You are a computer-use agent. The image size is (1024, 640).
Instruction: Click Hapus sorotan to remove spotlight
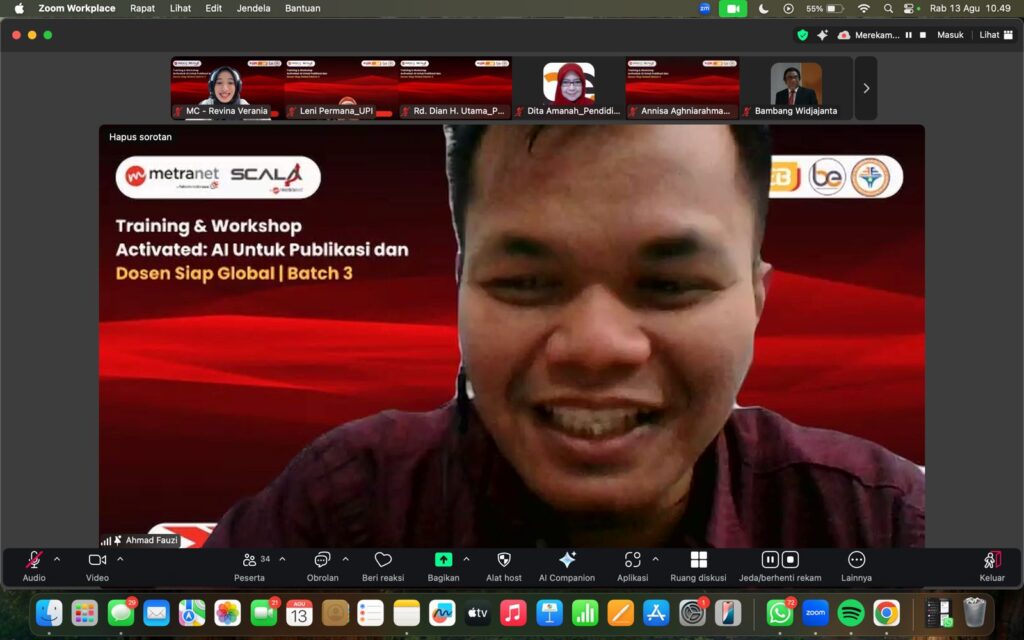click(x=140, y=137)
